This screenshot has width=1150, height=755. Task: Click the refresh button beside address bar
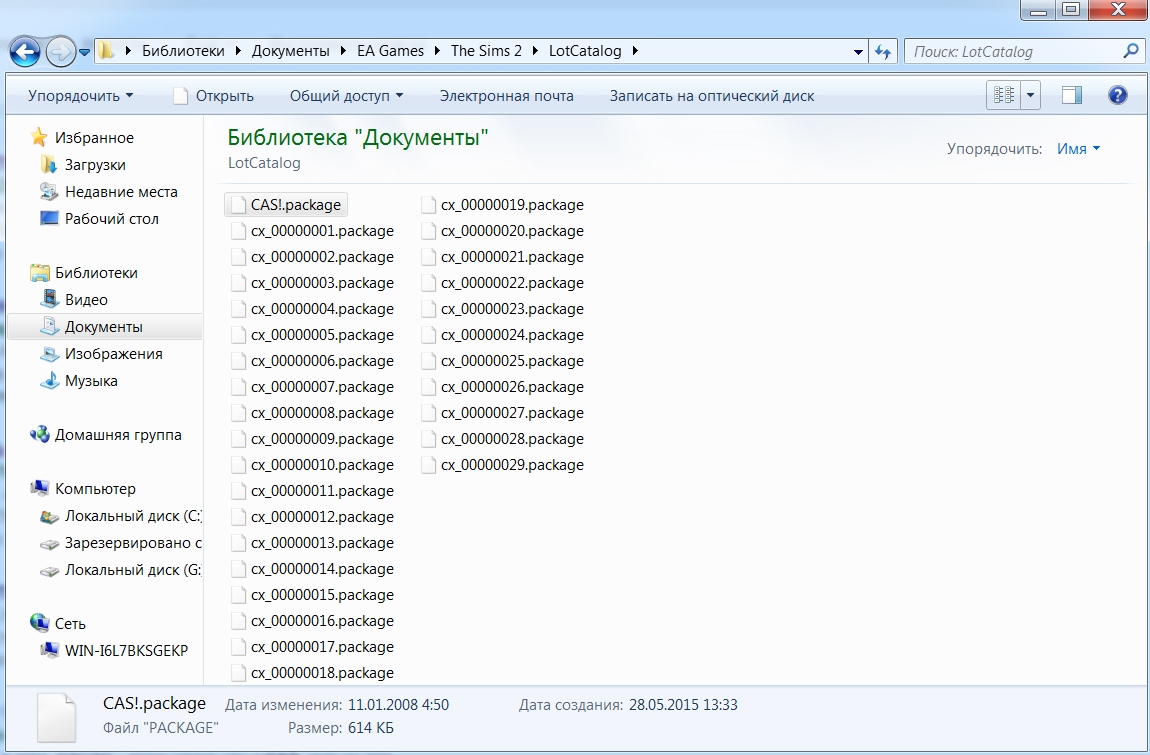point(883,51)
